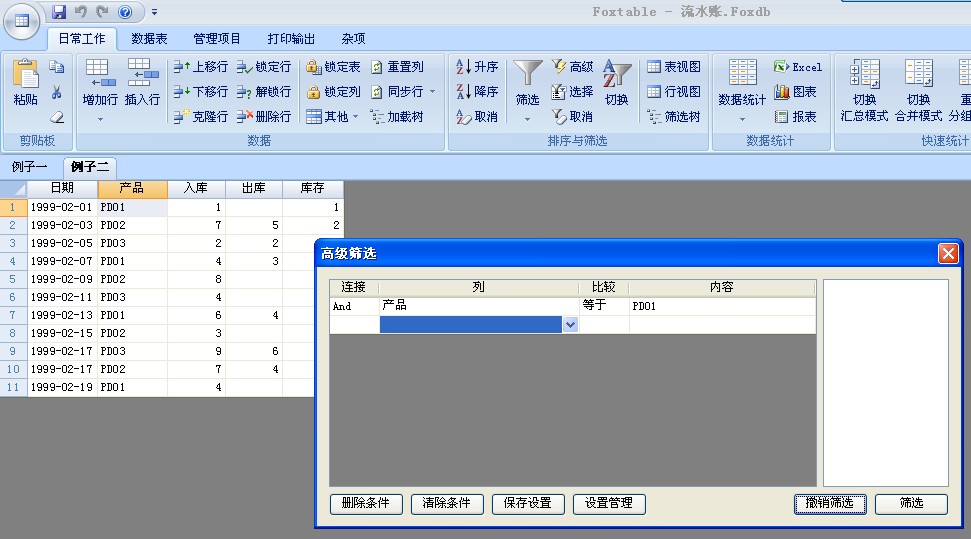Cancel sorting with 取消 under 降序

pyautogui.click(x=477, y=116)
